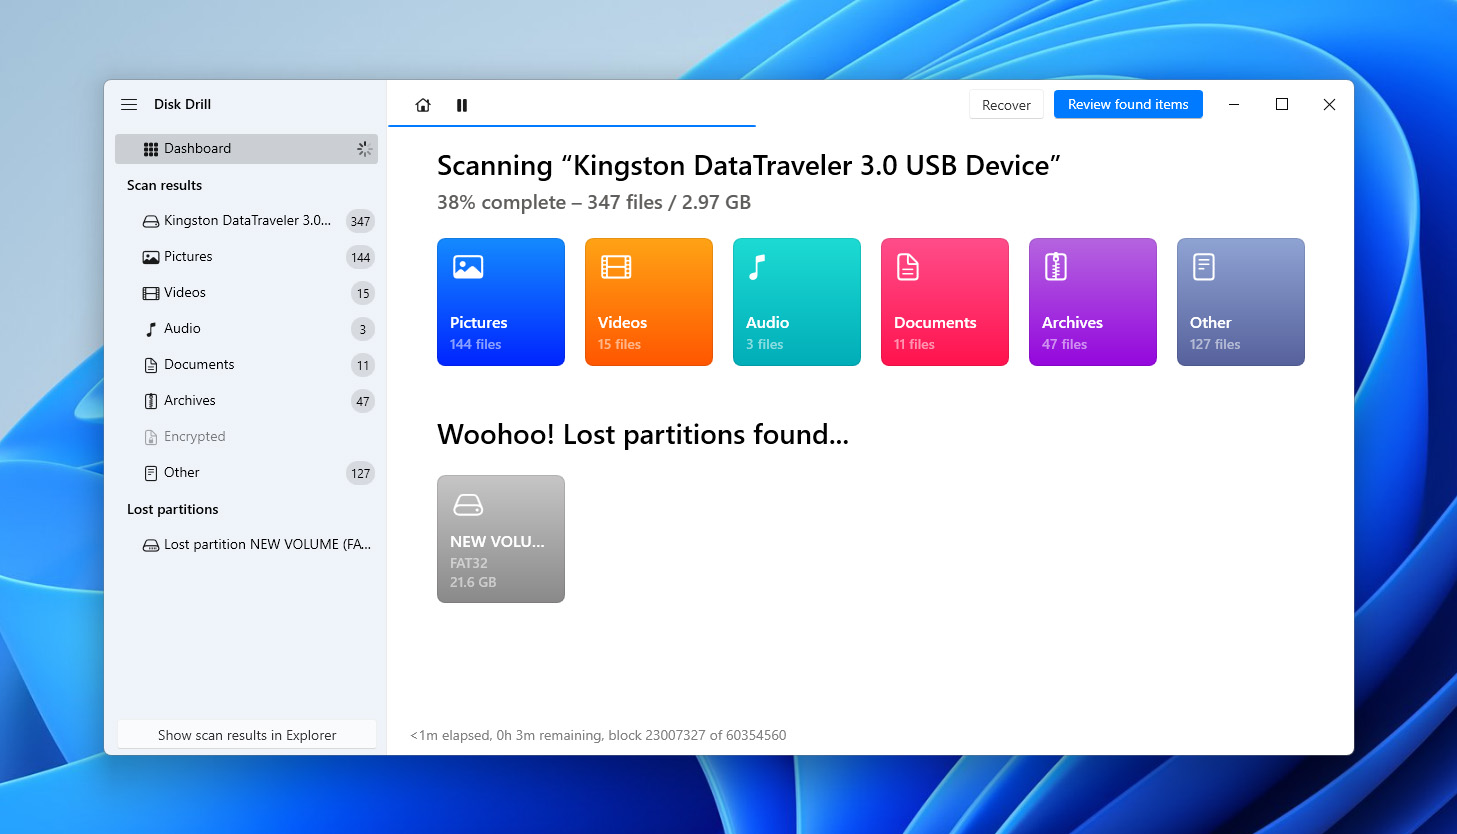Click the 38% complete status line
Screen dimensions: 1457x834
[594, 202]
